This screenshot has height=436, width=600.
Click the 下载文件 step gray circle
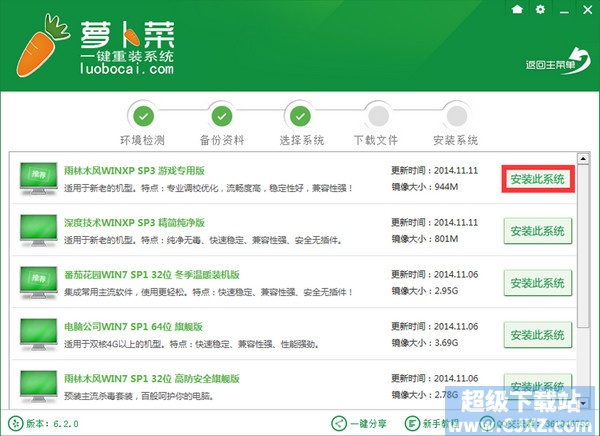pyautogui.click(x=378, y=116)
